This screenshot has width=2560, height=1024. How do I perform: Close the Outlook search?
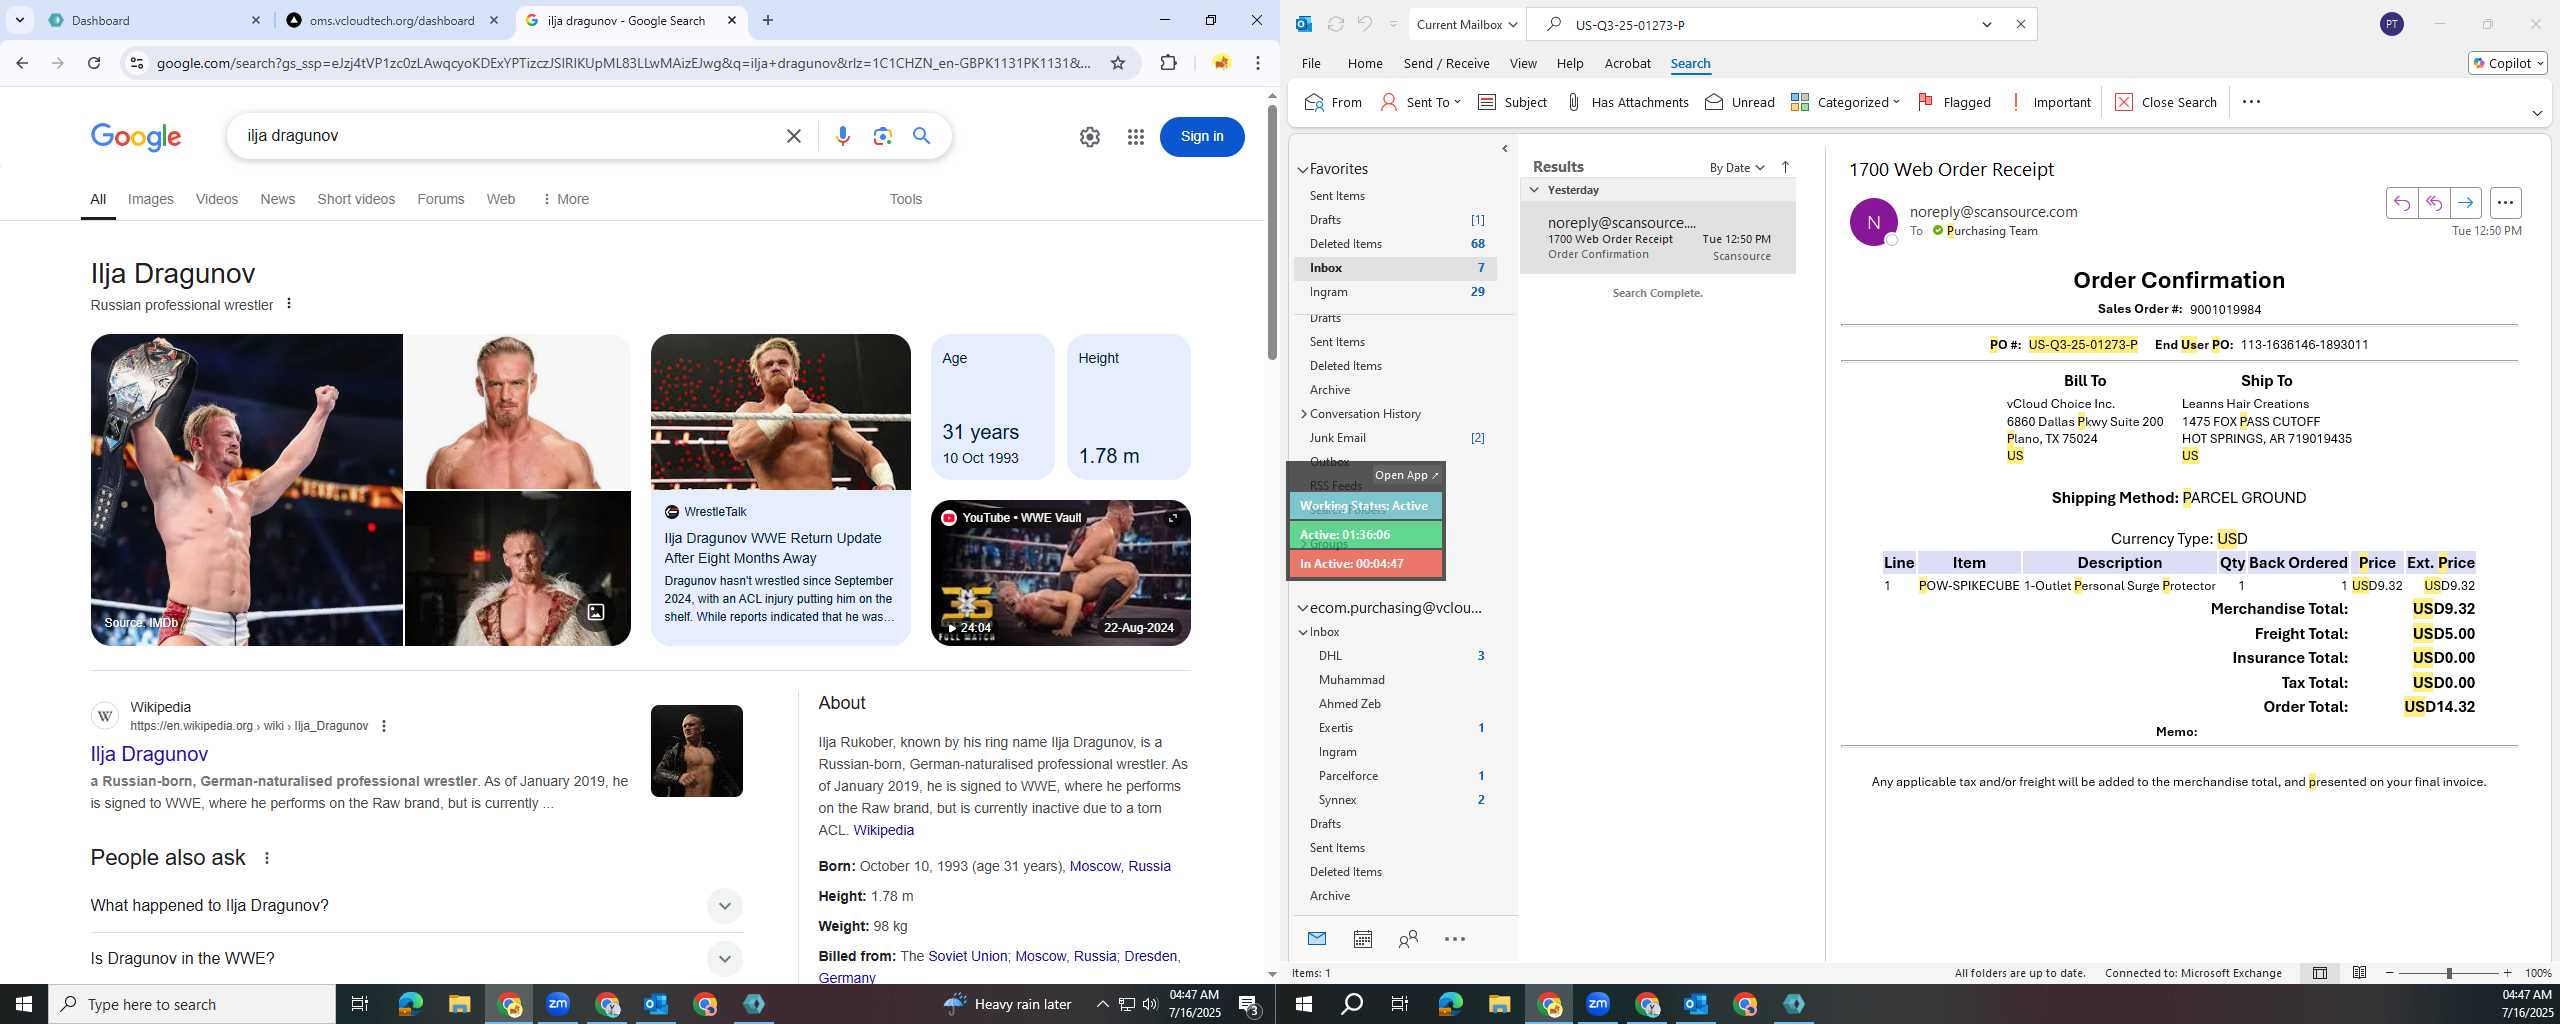pos(2166,102)
